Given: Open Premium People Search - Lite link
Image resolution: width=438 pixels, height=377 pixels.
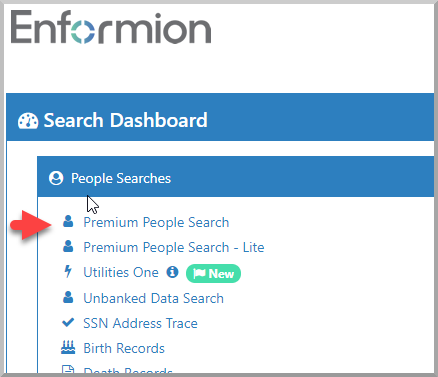Looking at the screenshot, I should (x=174, y=247).
